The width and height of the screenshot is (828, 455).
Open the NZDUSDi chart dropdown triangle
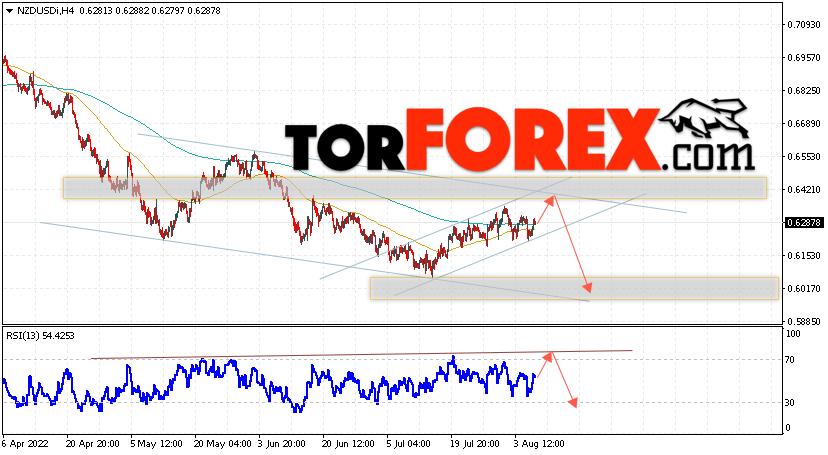tap(10, 11)
